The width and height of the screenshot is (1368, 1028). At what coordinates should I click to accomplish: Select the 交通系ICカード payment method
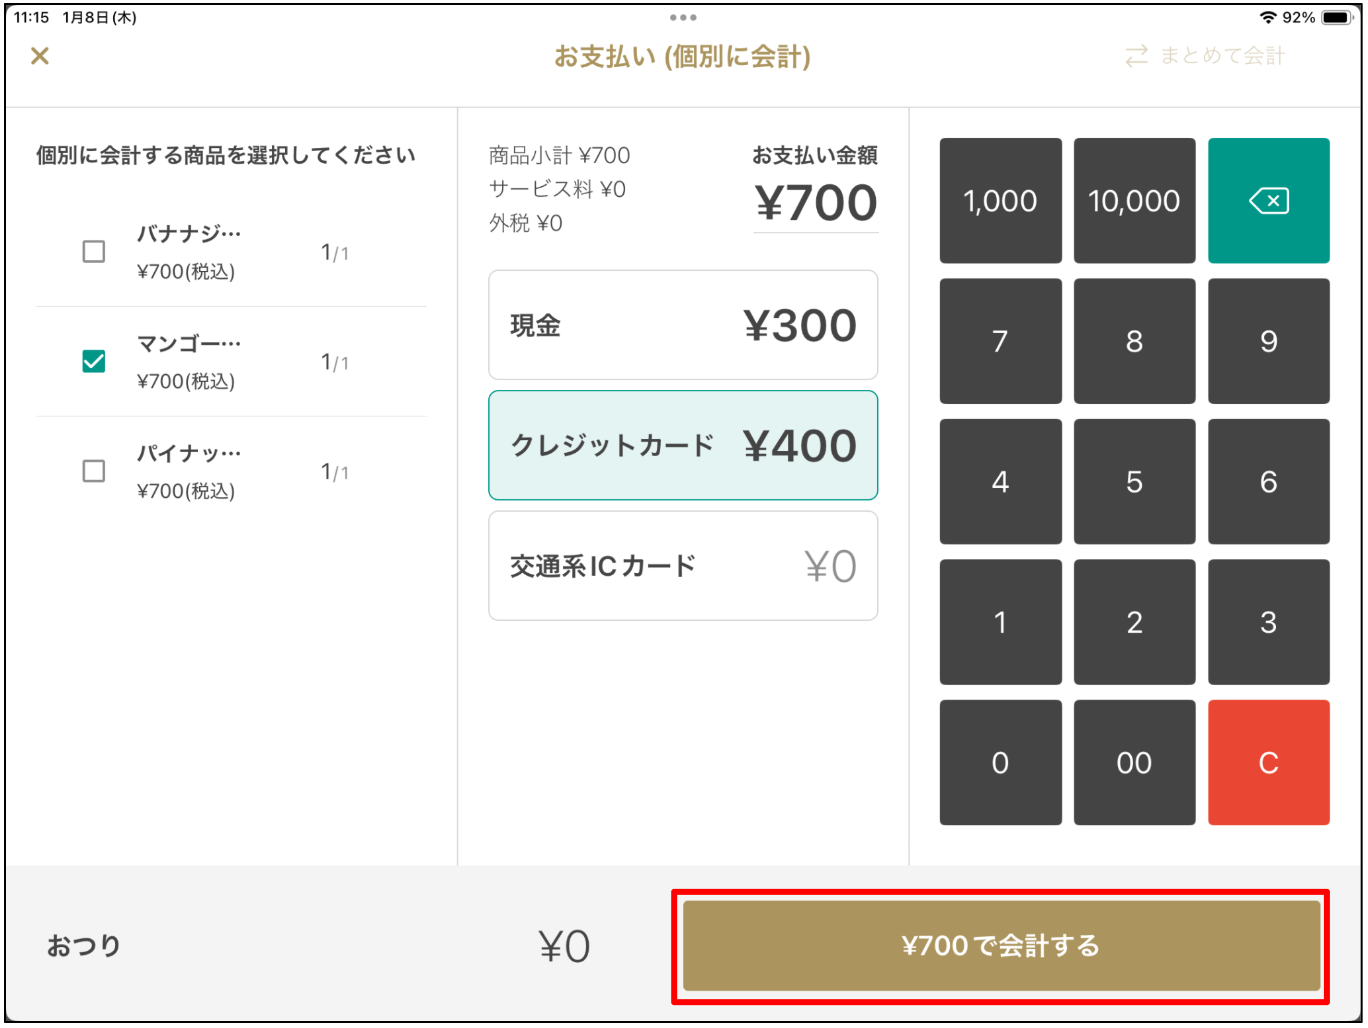point(683,566)
